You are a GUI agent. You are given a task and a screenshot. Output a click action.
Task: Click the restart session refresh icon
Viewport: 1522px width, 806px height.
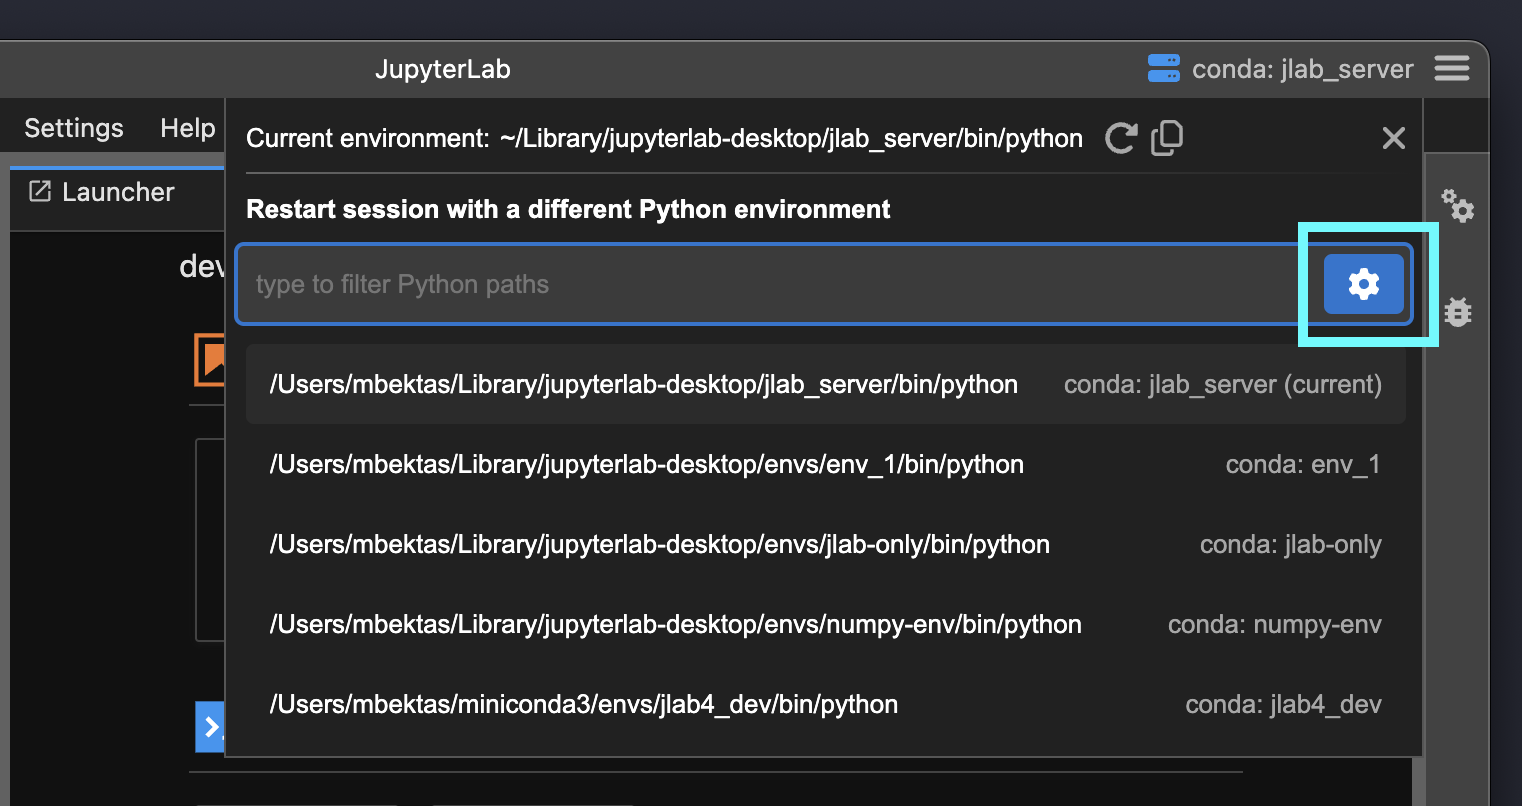1121,138
